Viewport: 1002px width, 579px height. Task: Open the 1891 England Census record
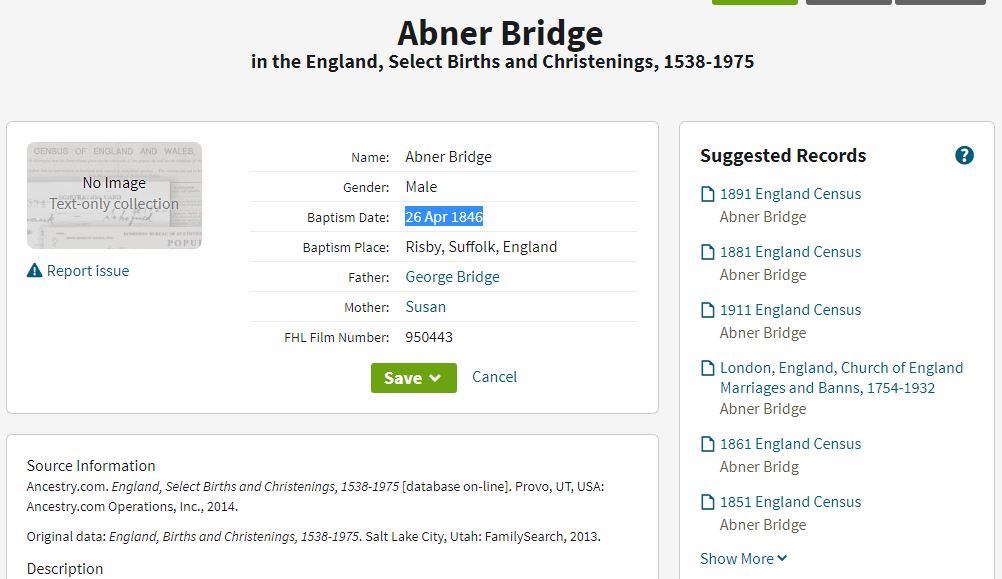[790, 194]
